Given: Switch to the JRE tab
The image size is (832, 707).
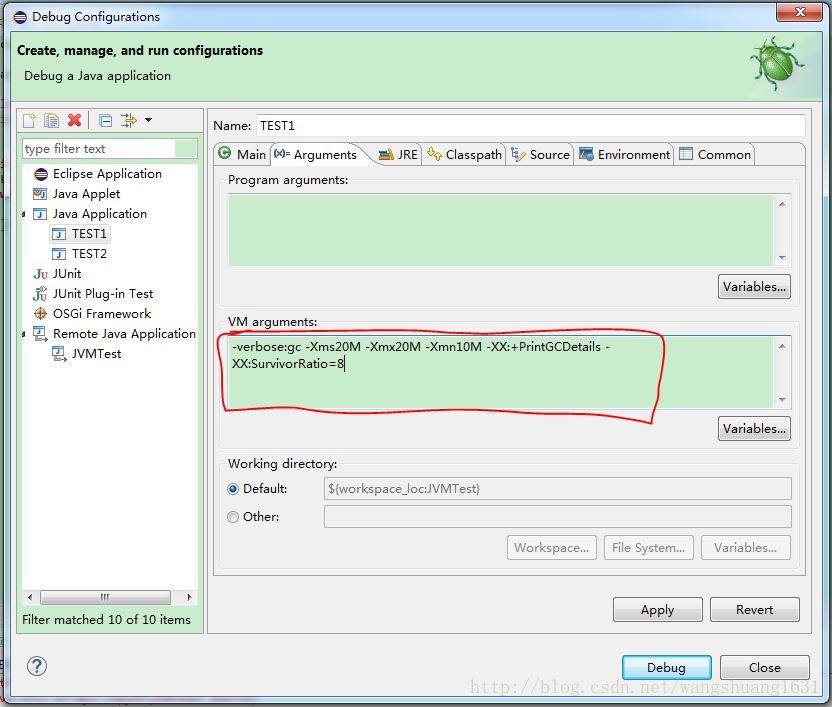Looking at the screenshot, I should click(398, 154).
